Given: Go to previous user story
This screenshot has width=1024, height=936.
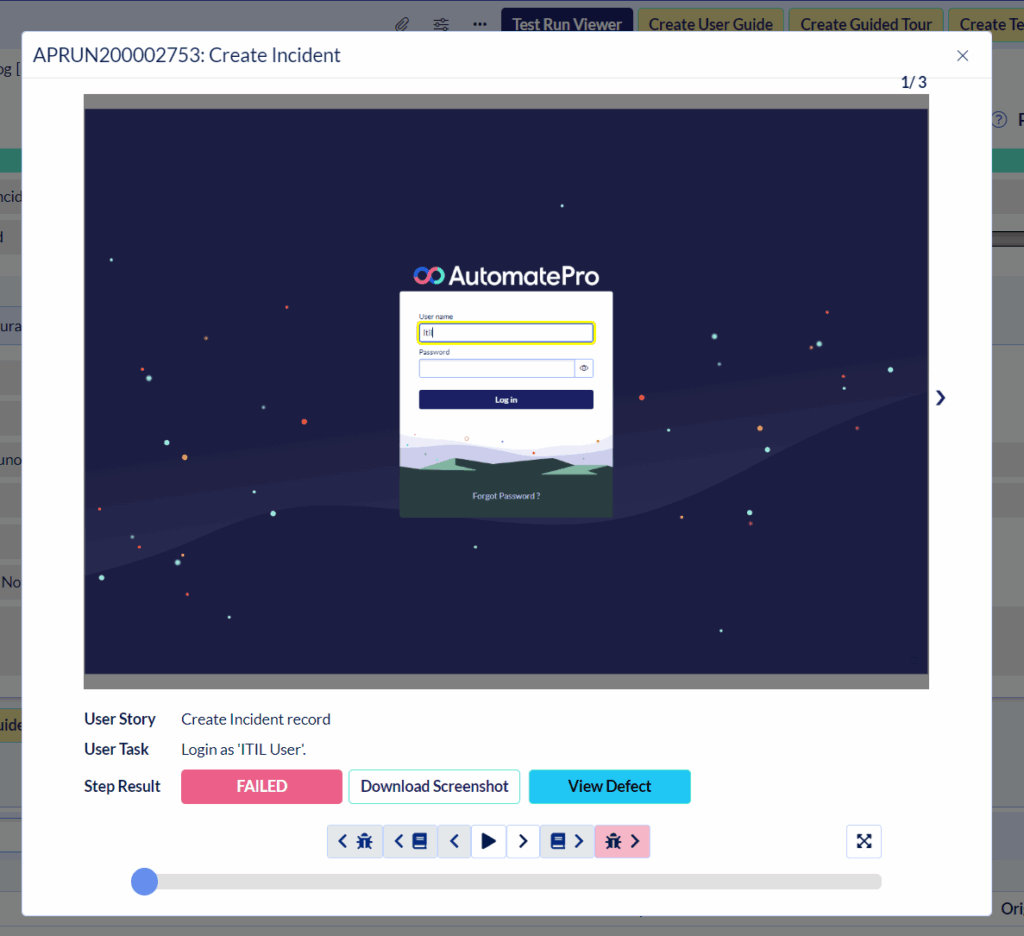Looking at the screenshot, I should (x=410, y=842).
